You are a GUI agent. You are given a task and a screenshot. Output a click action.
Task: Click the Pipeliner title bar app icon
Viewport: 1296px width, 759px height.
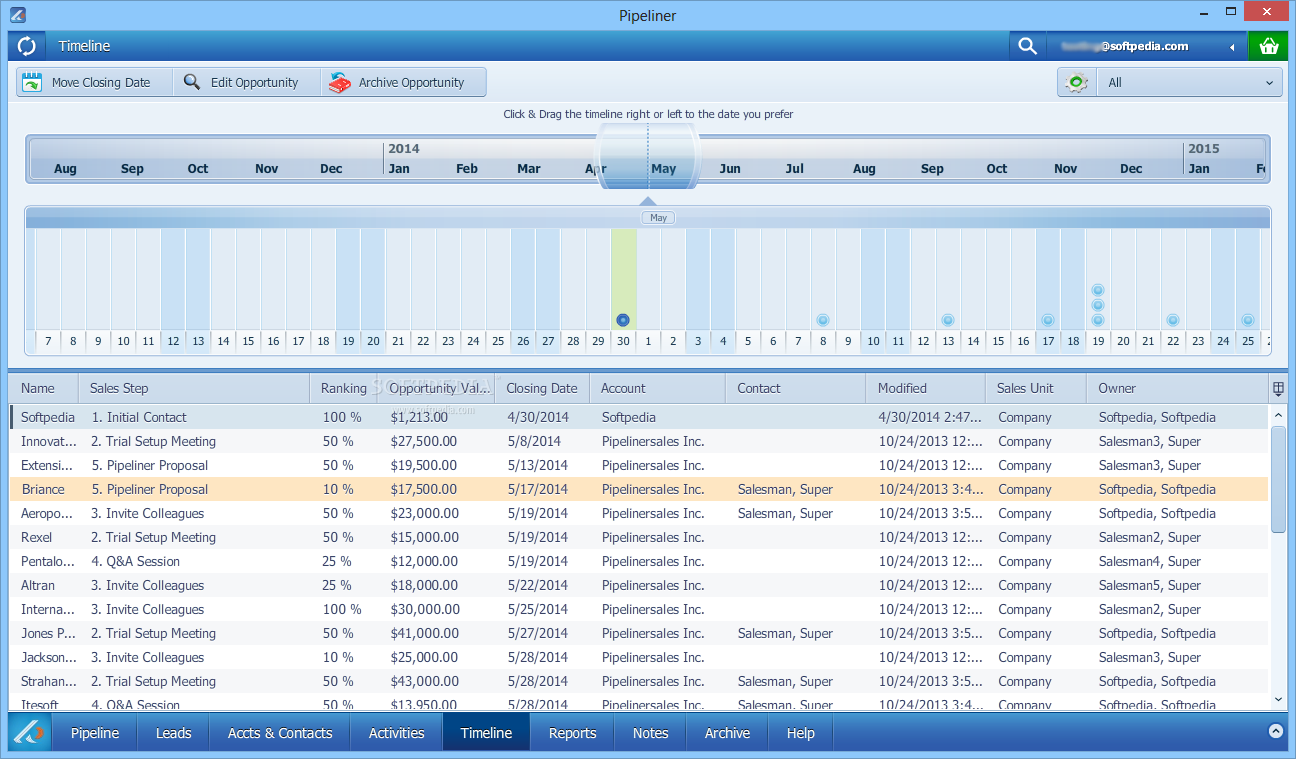(16, 14)
